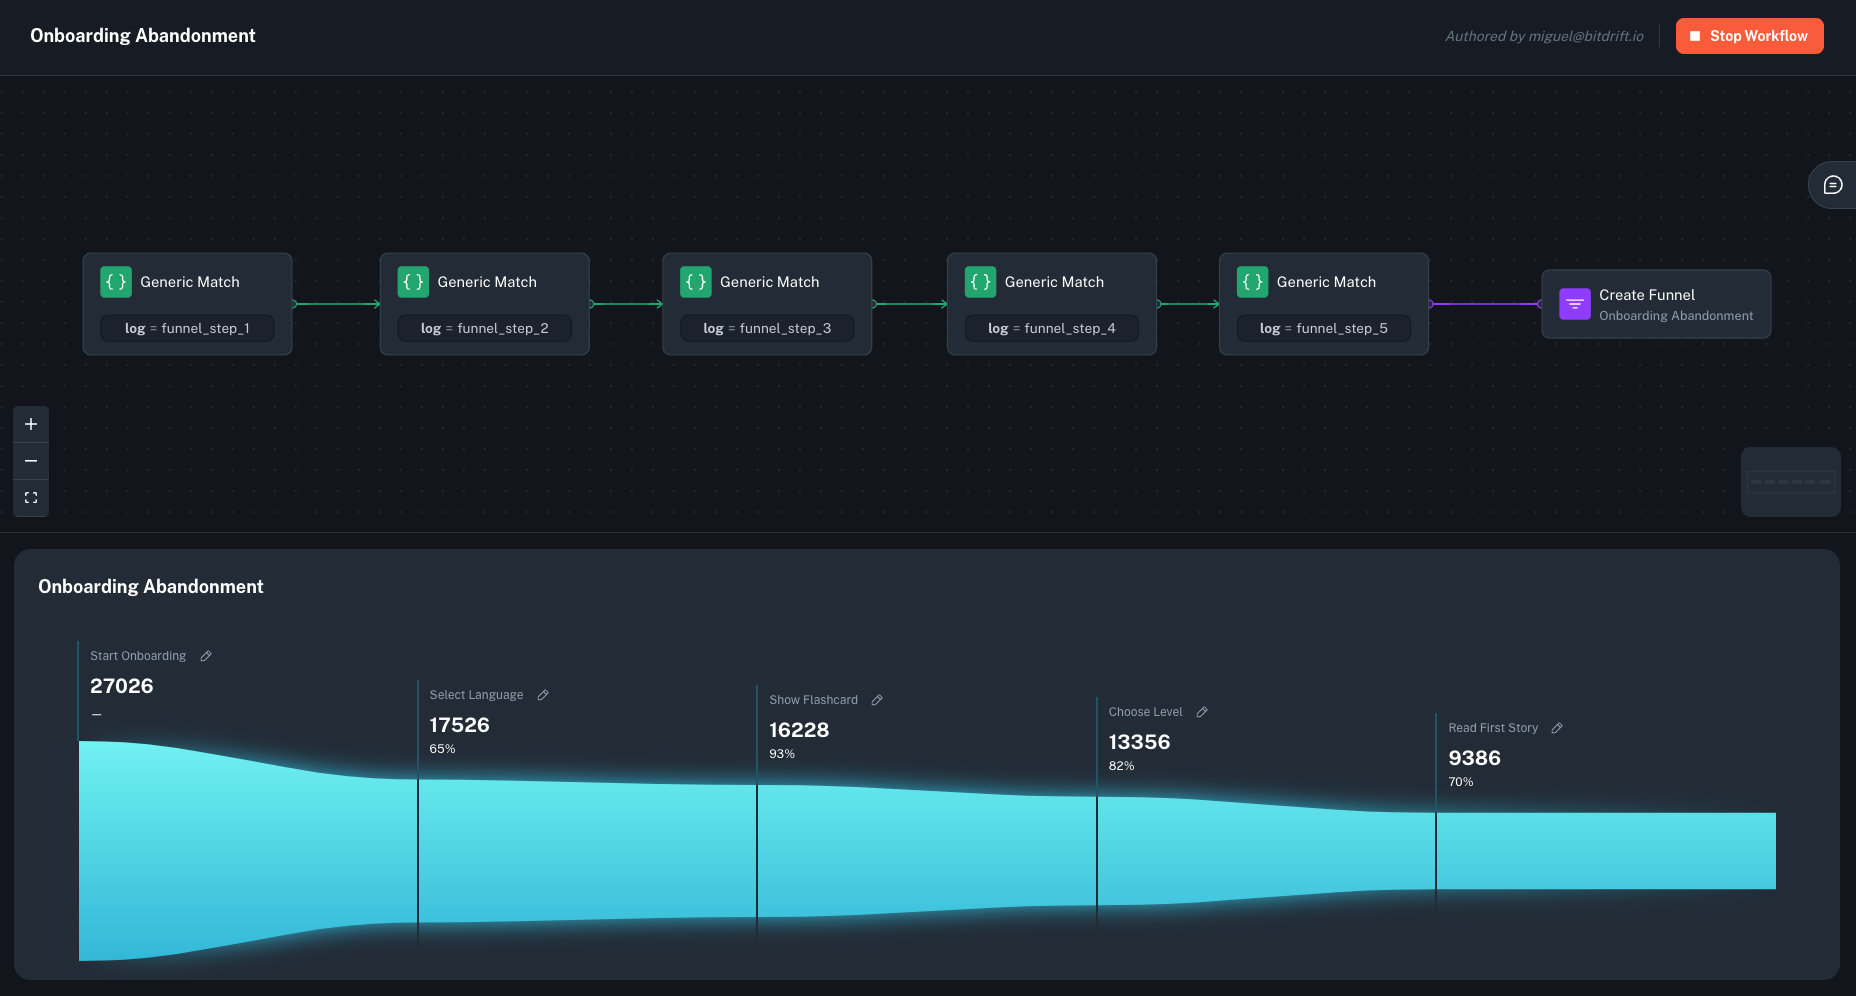The height and width of the screenshot is (996, 1856).
Task: Zoom out using the minus icon
Action: point(31,461)
